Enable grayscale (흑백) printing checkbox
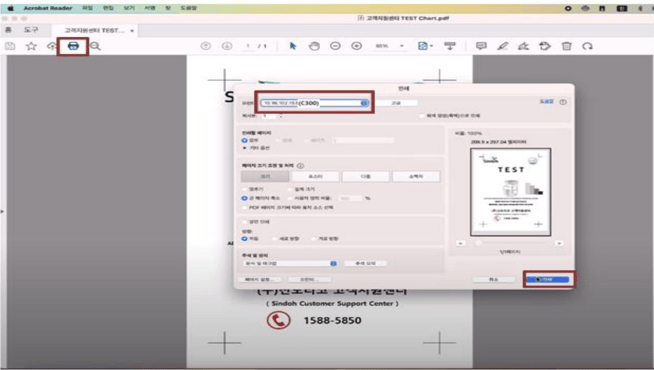Image resolution: width=654 pixels, height=370 pixels. coord(422,116)
